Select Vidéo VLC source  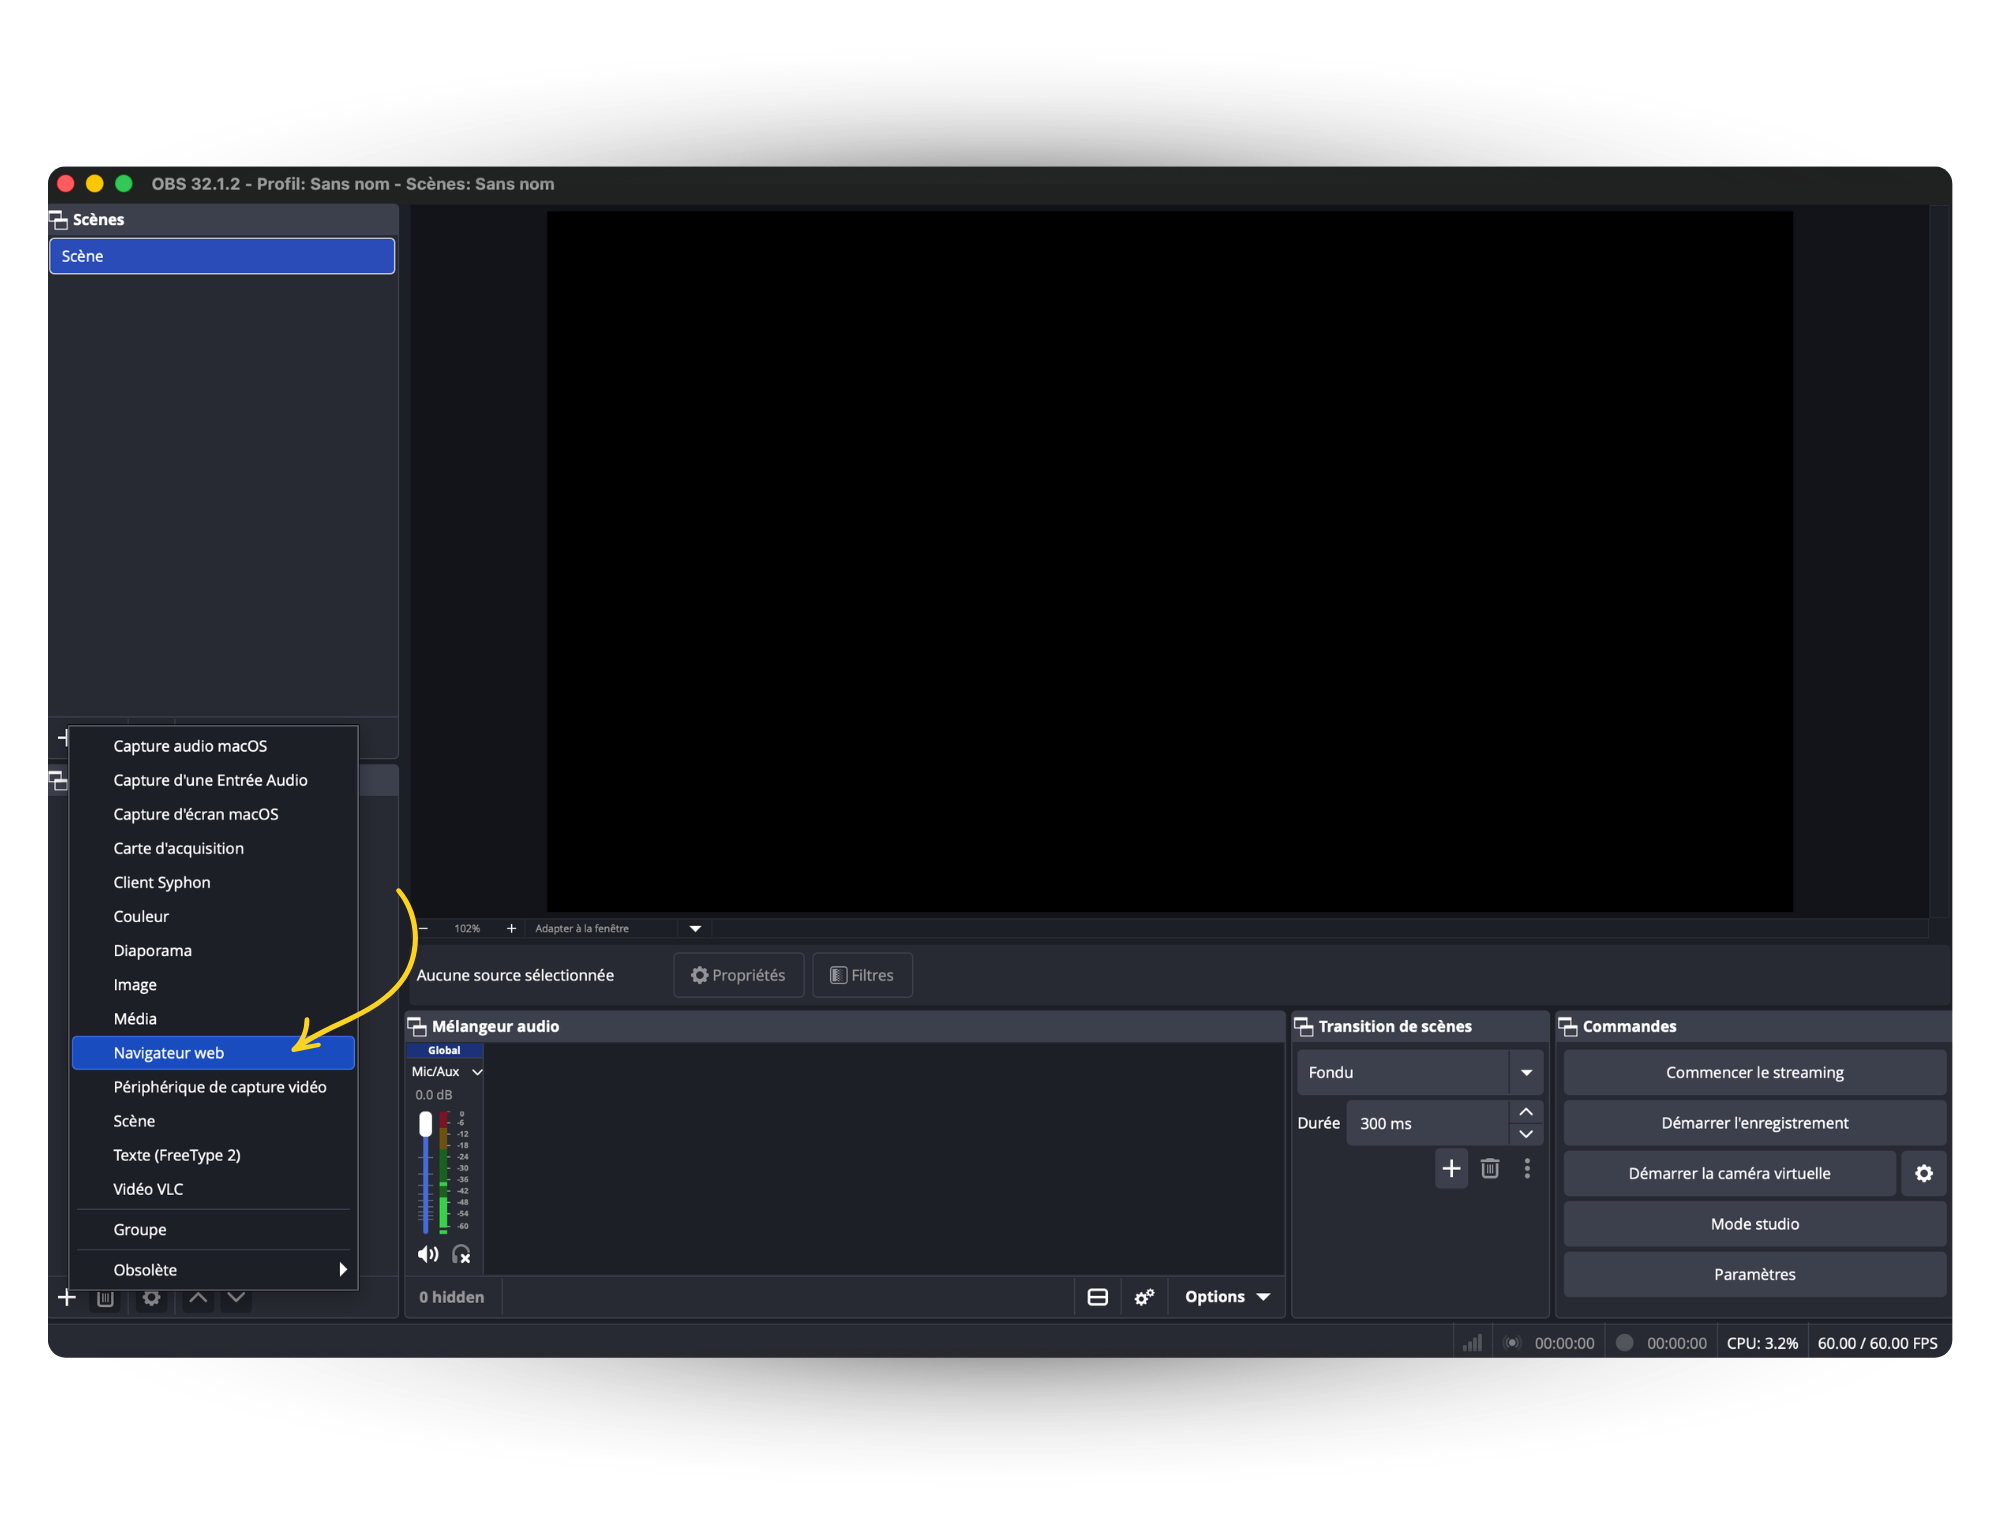pos(213,1189)
